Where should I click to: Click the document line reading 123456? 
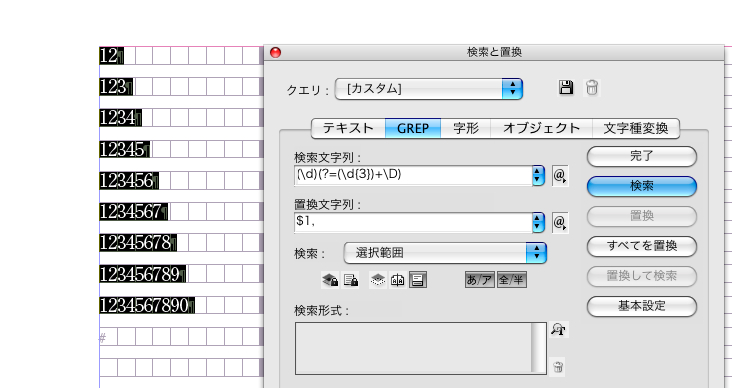pos(129,180)
